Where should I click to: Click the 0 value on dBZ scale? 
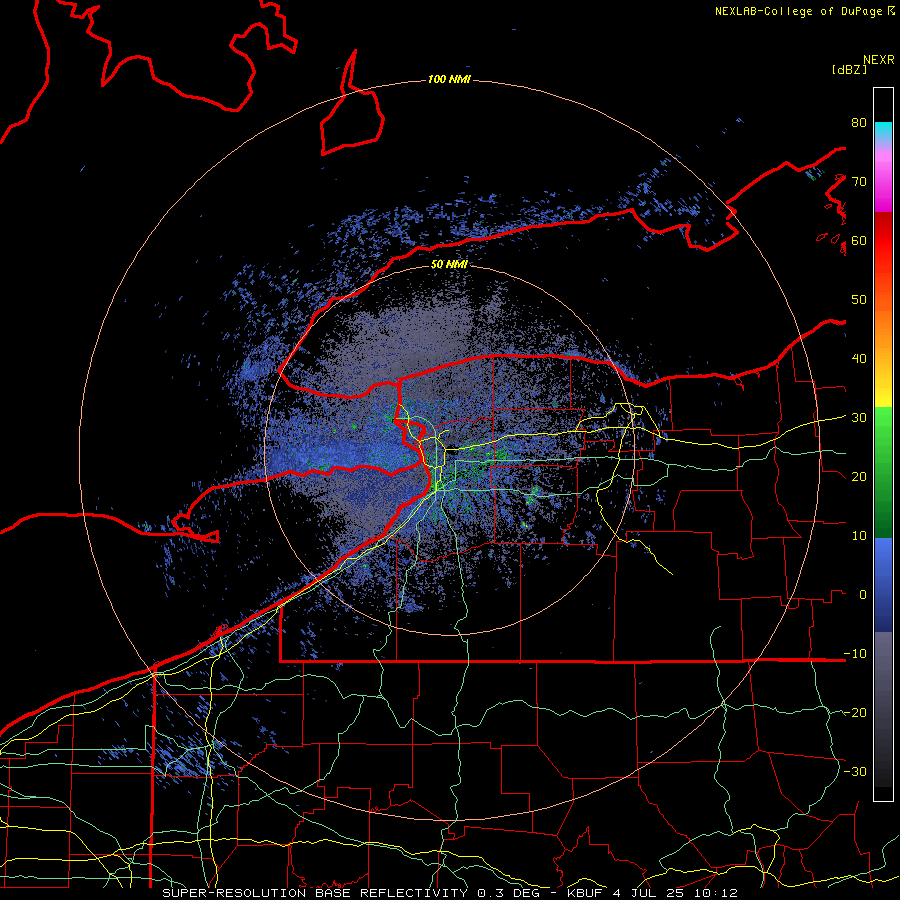pyautogui.click(x=863, y=595)
